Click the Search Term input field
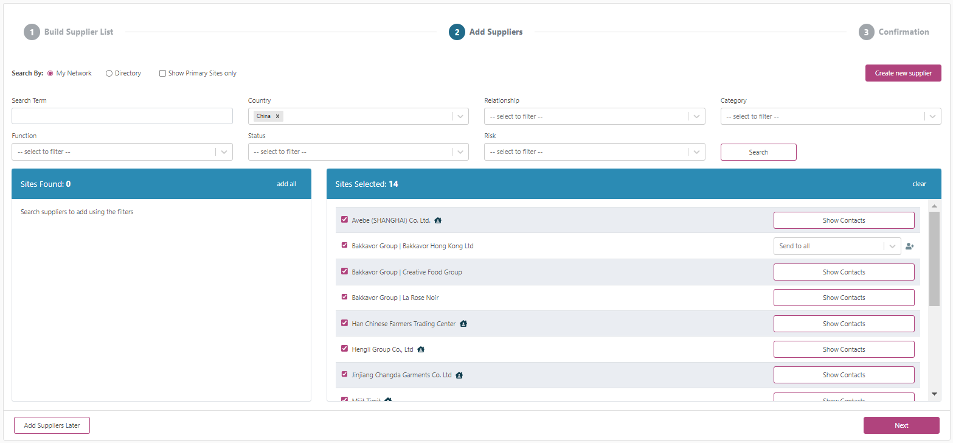This screenshot has height=444, width=954. click(x=122, y=116)
